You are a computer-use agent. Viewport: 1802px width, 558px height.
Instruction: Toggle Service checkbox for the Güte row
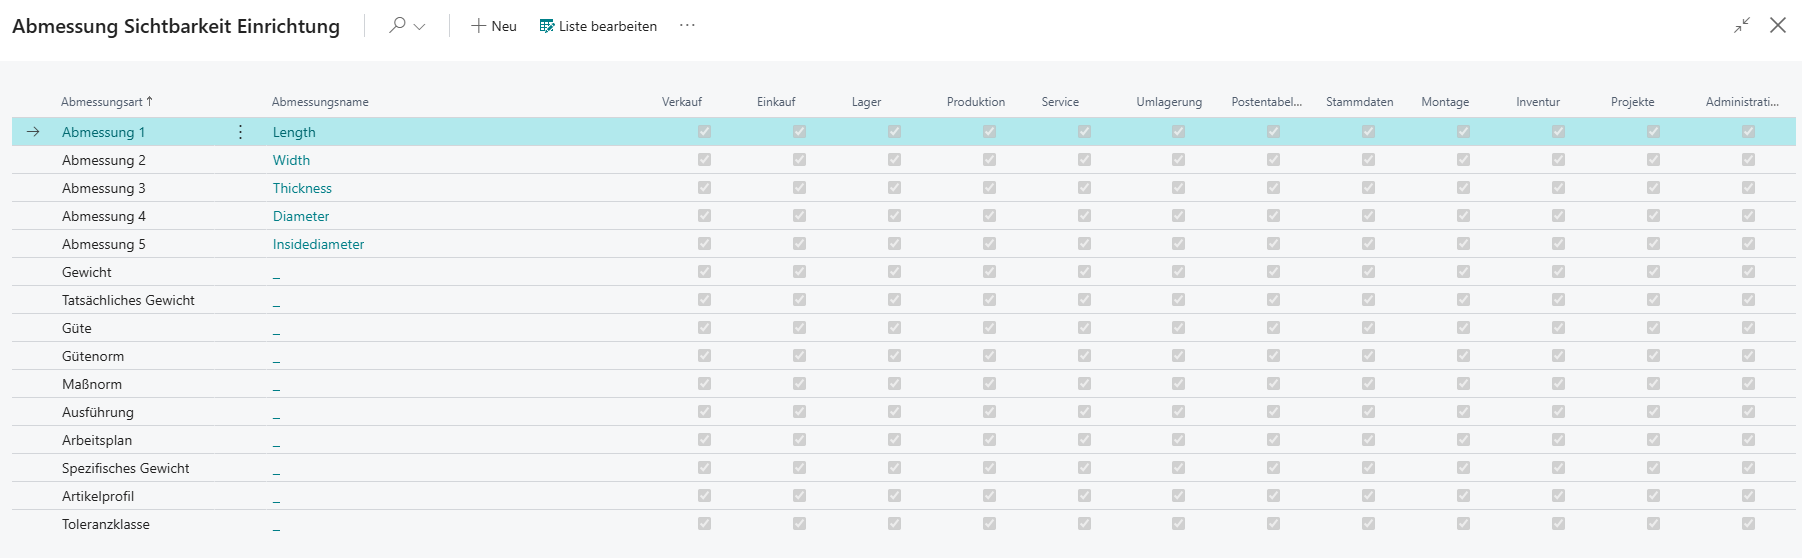[x=1084, y=328]
